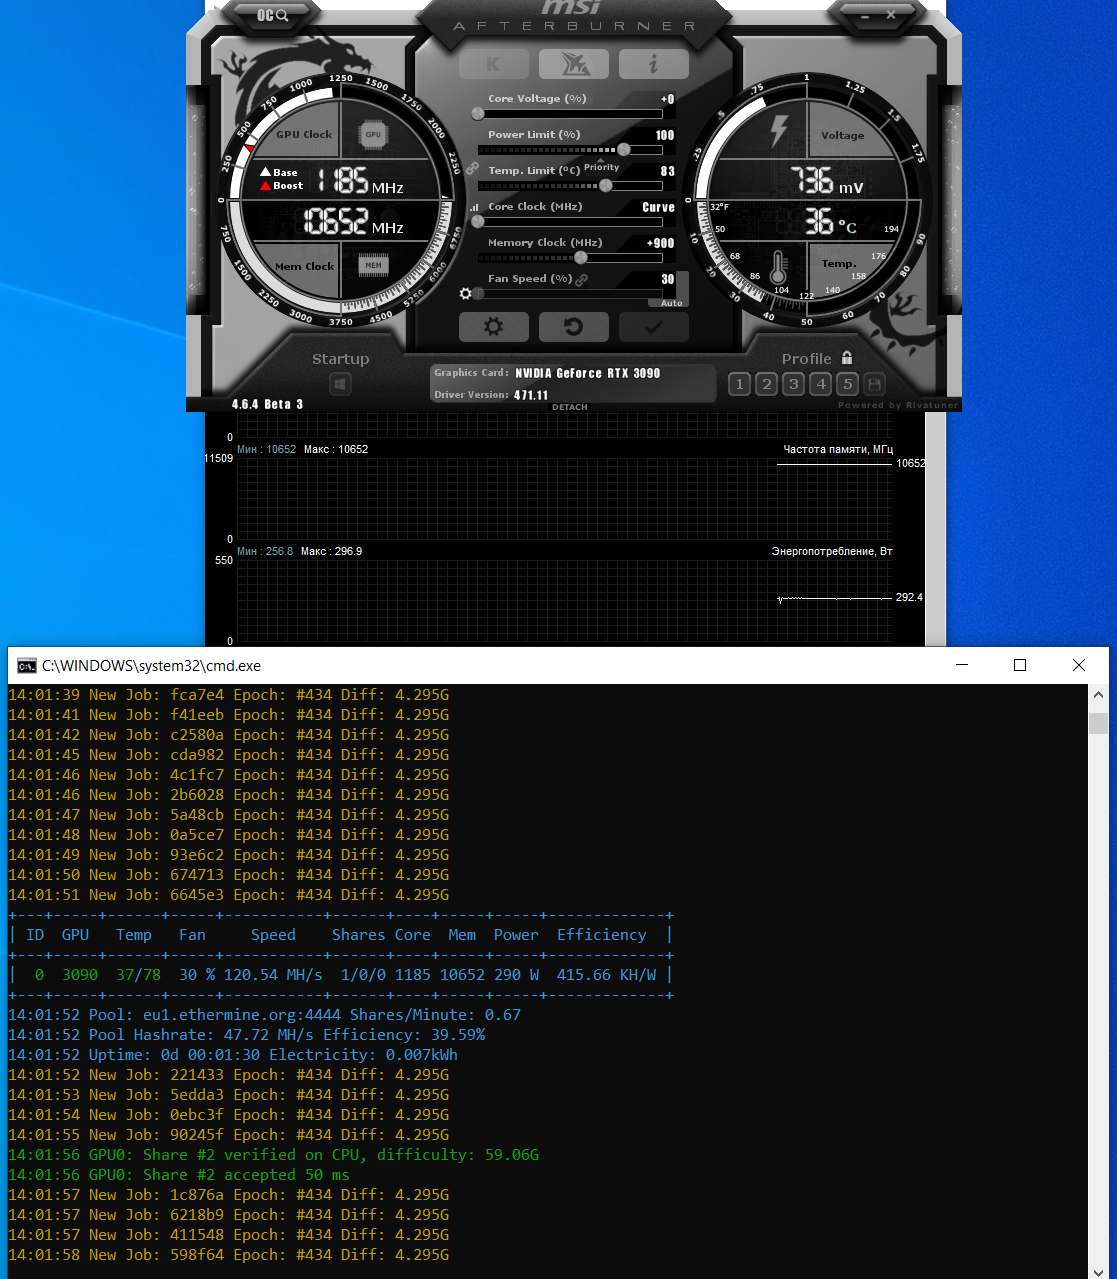Click NVIDIA GeForce RTX 3090 card name
This screenshot has width=1117, height=1279.
coord(588,373)
